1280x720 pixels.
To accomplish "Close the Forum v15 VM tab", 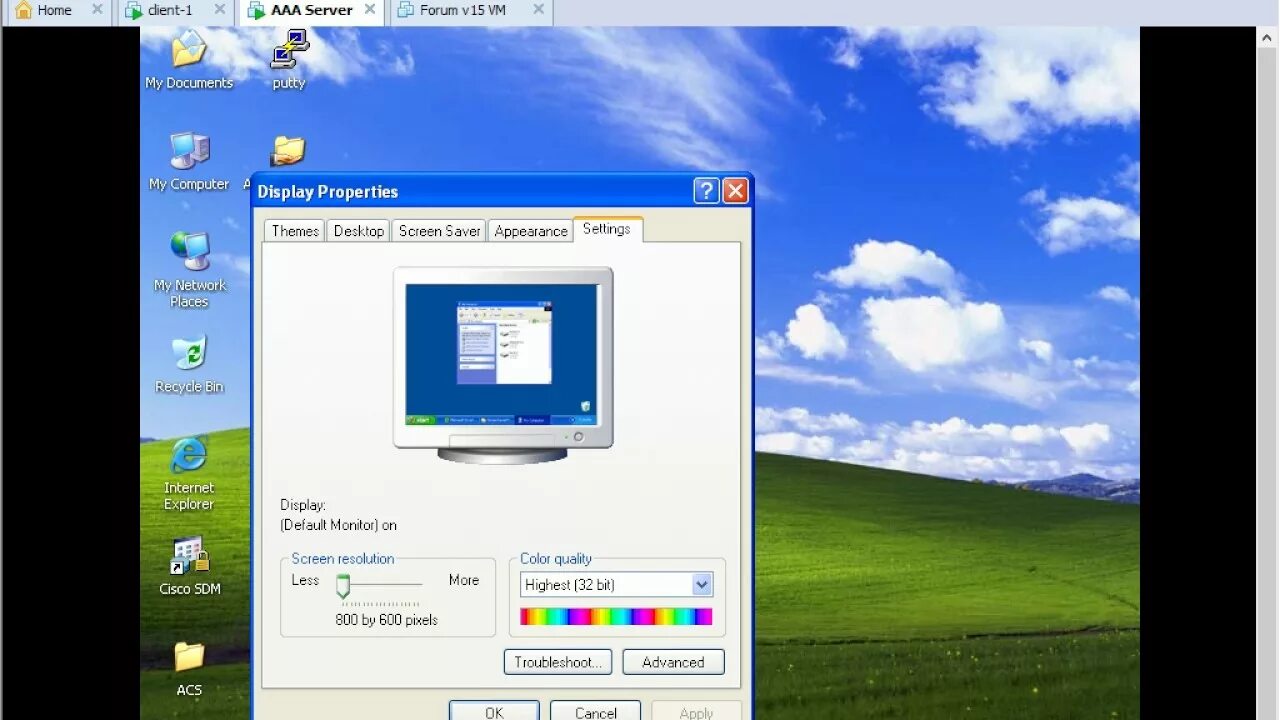I will click(x=538, y=9).
